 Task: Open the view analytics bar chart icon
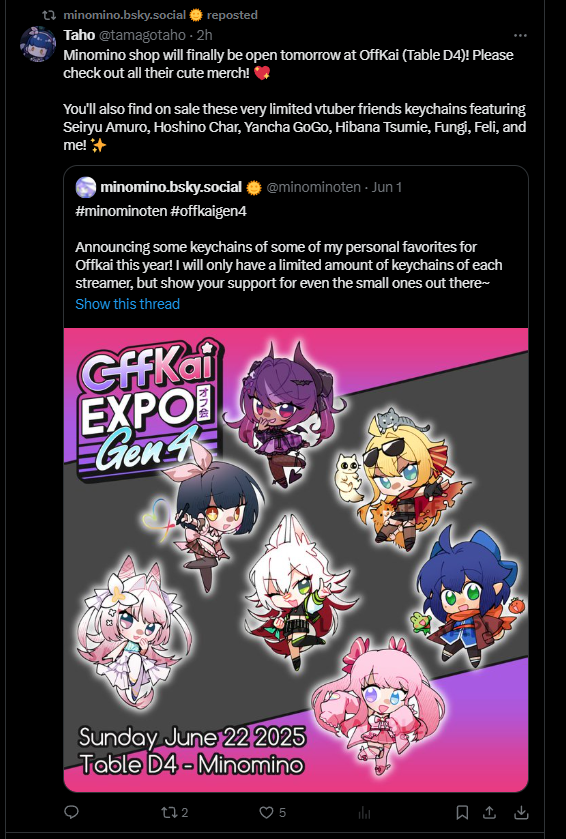coord(364,813)
